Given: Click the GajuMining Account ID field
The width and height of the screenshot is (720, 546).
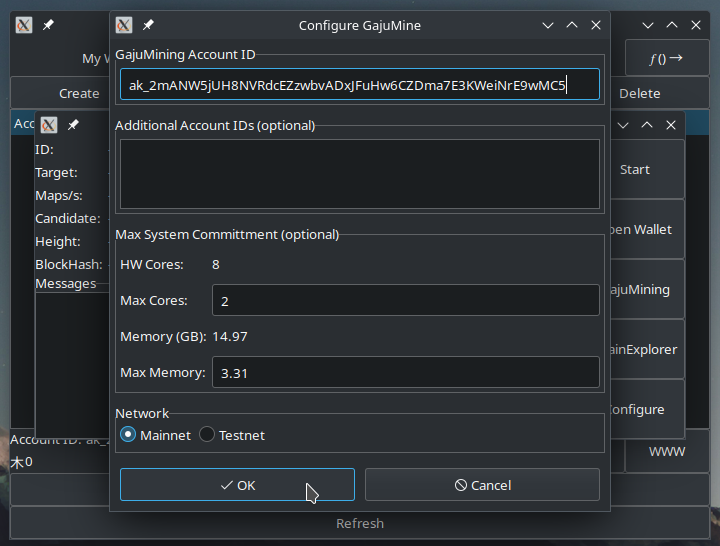Looking at the screenshot, I should (x=359, y=85).
